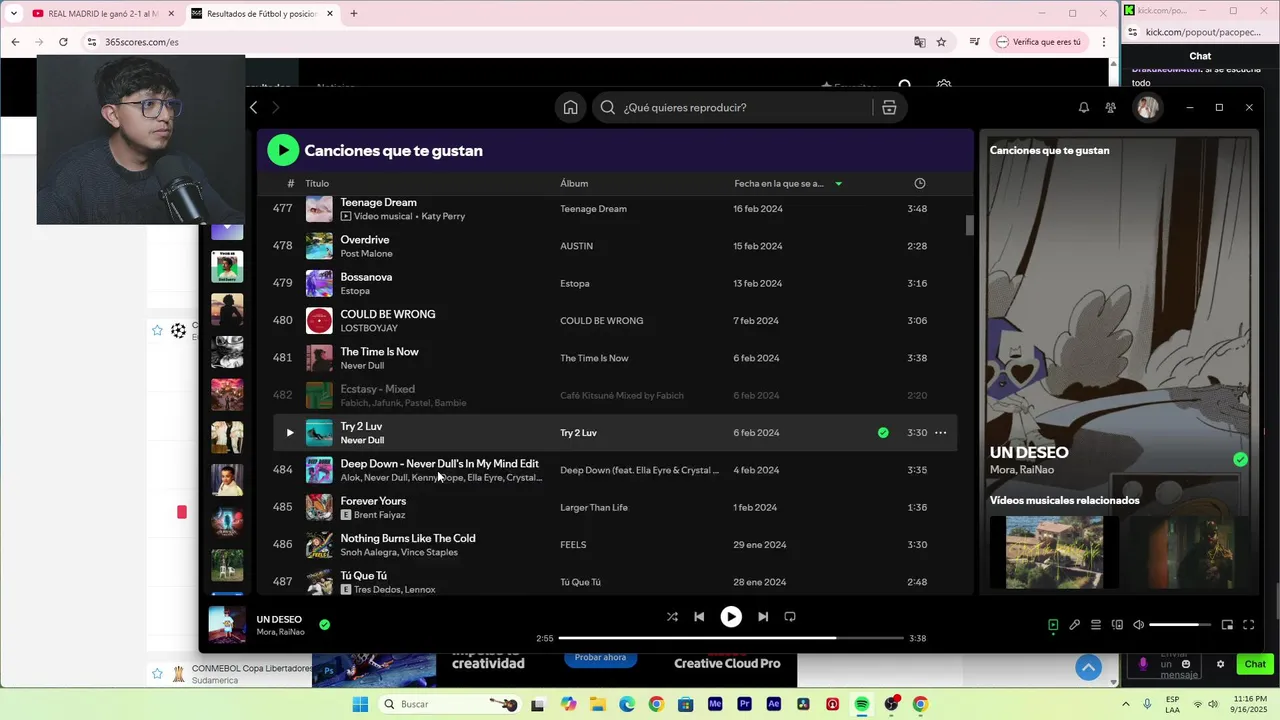Image resolution: width=1280 pixels, height=720 pixels.
Task: Open more options for Try 2 Luv
Action: click(940, 433)
